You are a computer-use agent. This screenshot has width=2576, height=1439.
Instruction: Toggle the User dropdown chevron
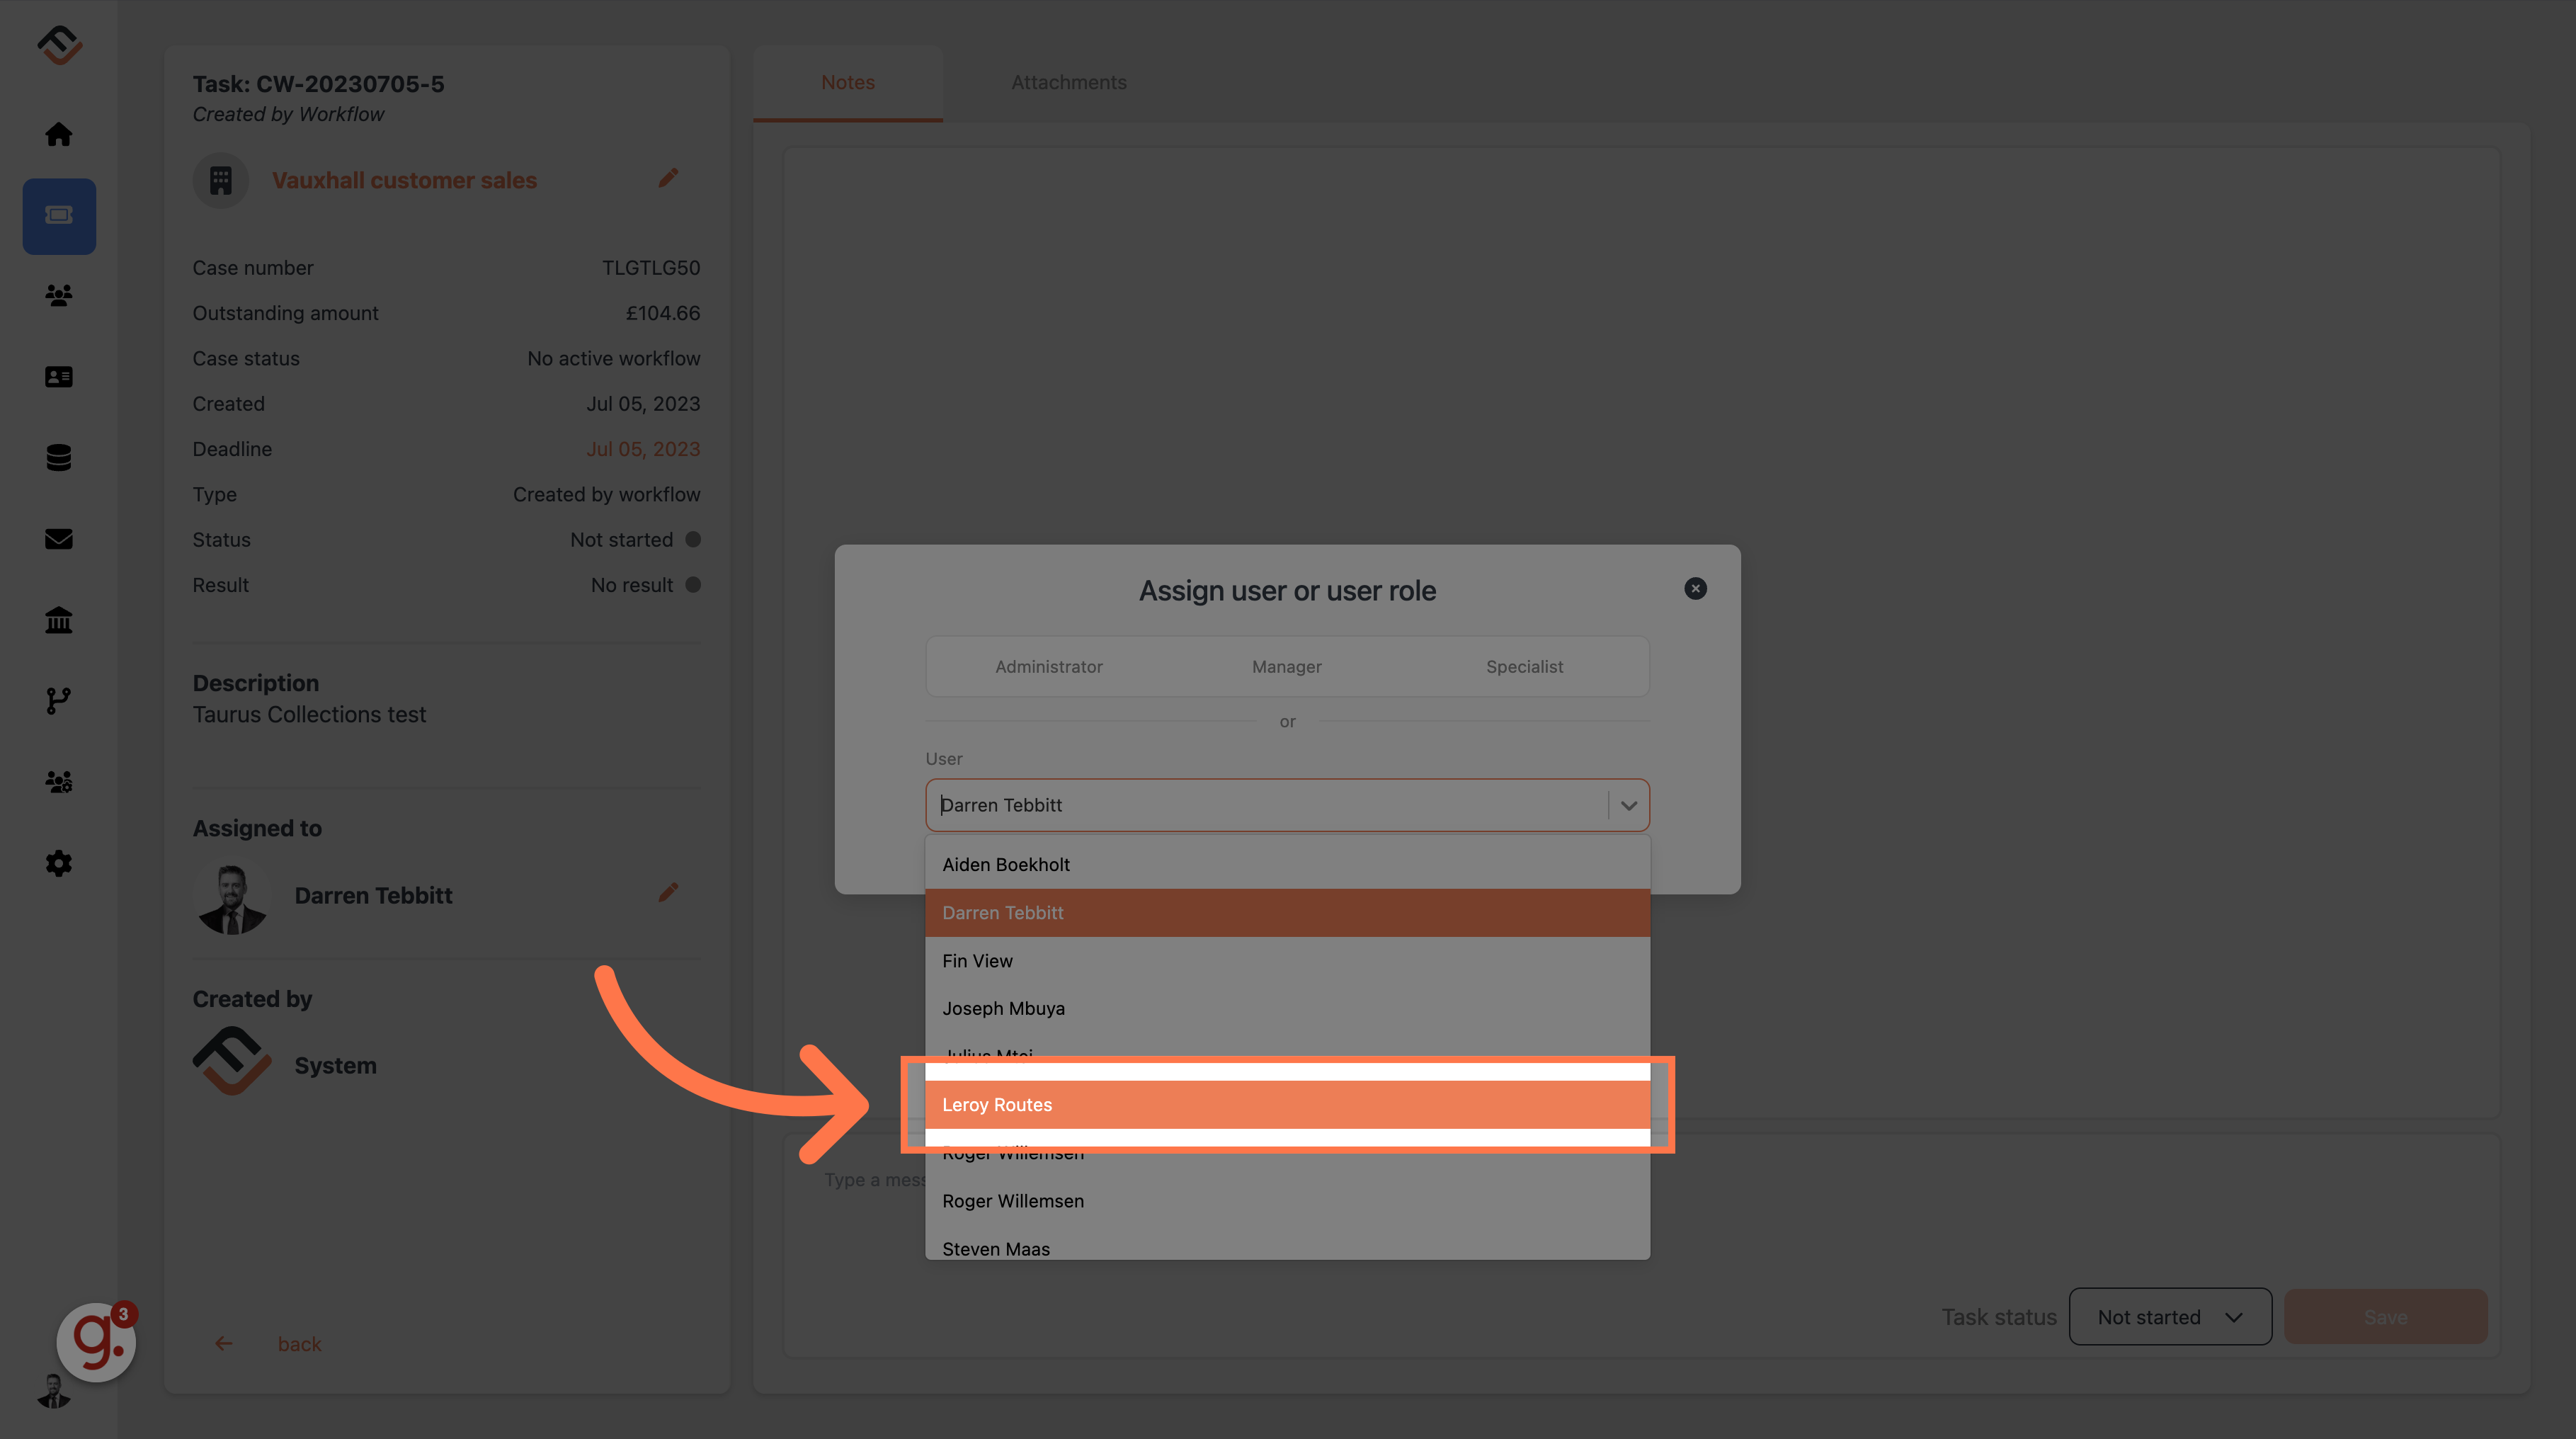[1629, 806]
